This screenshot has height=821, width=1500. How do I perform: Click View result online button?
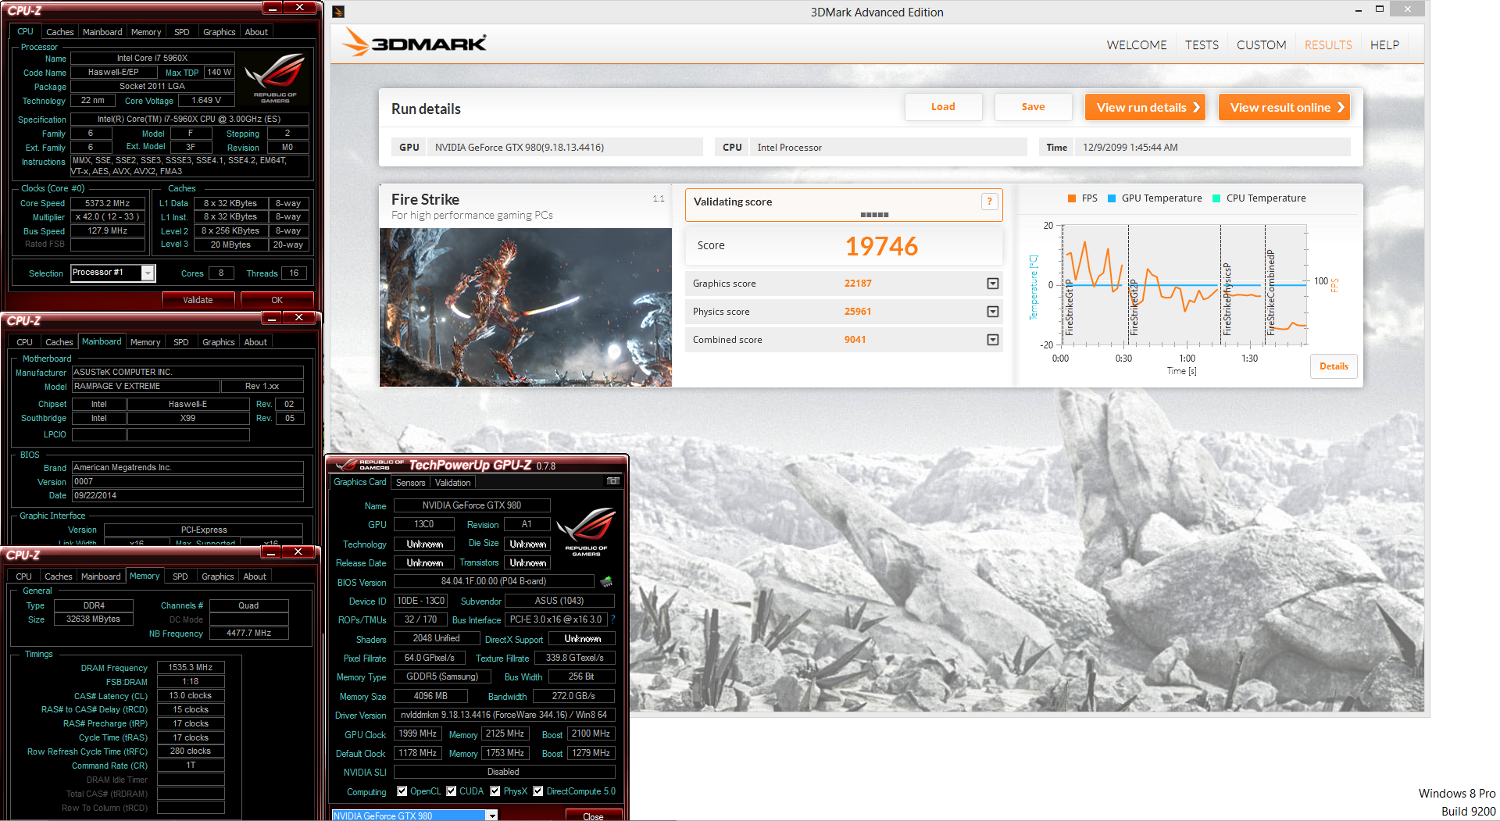click(1284, 107)
